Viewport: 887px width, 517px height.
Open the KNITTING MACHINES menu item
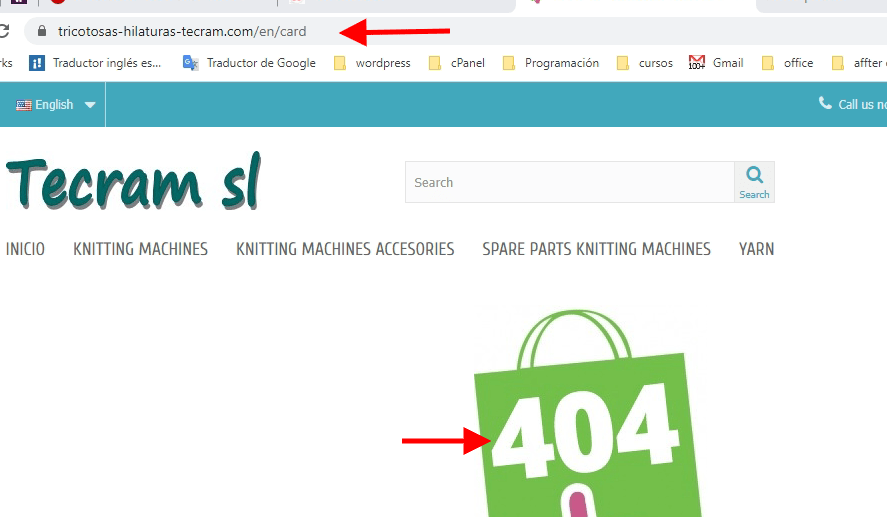point(140,249)
